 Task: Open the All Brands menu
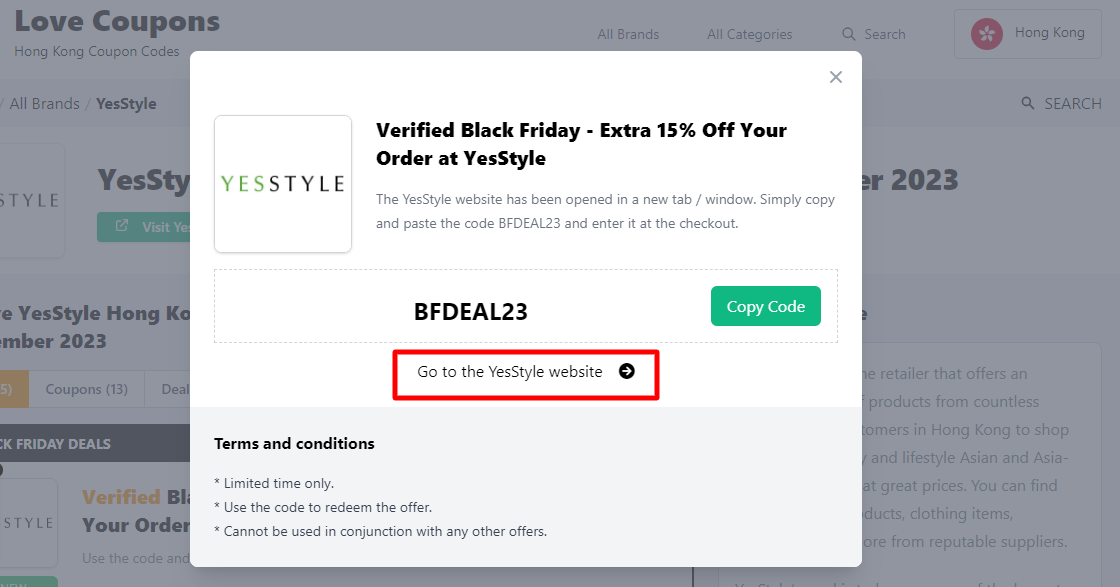[628, 34]
